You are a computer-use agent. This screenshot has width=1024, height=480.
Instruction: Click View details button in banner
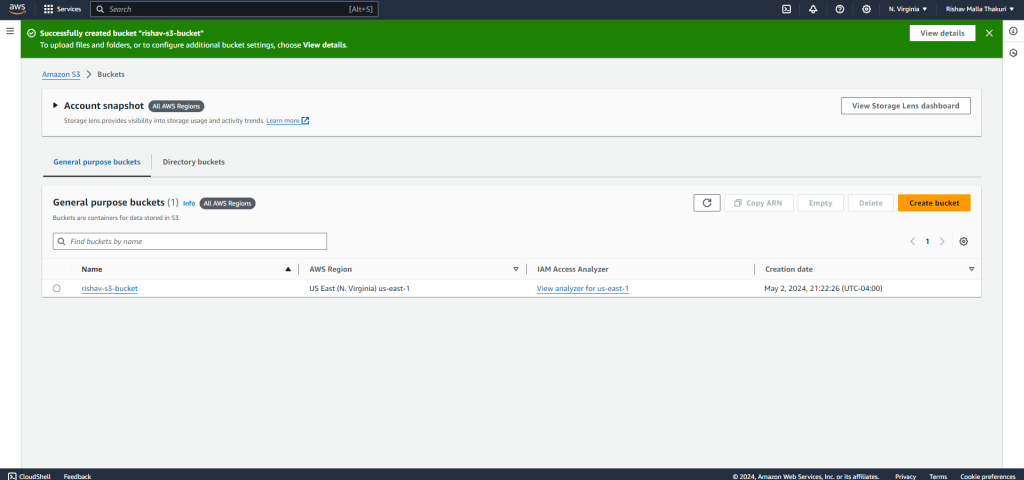pyautogui.click(x=942, y=33)
